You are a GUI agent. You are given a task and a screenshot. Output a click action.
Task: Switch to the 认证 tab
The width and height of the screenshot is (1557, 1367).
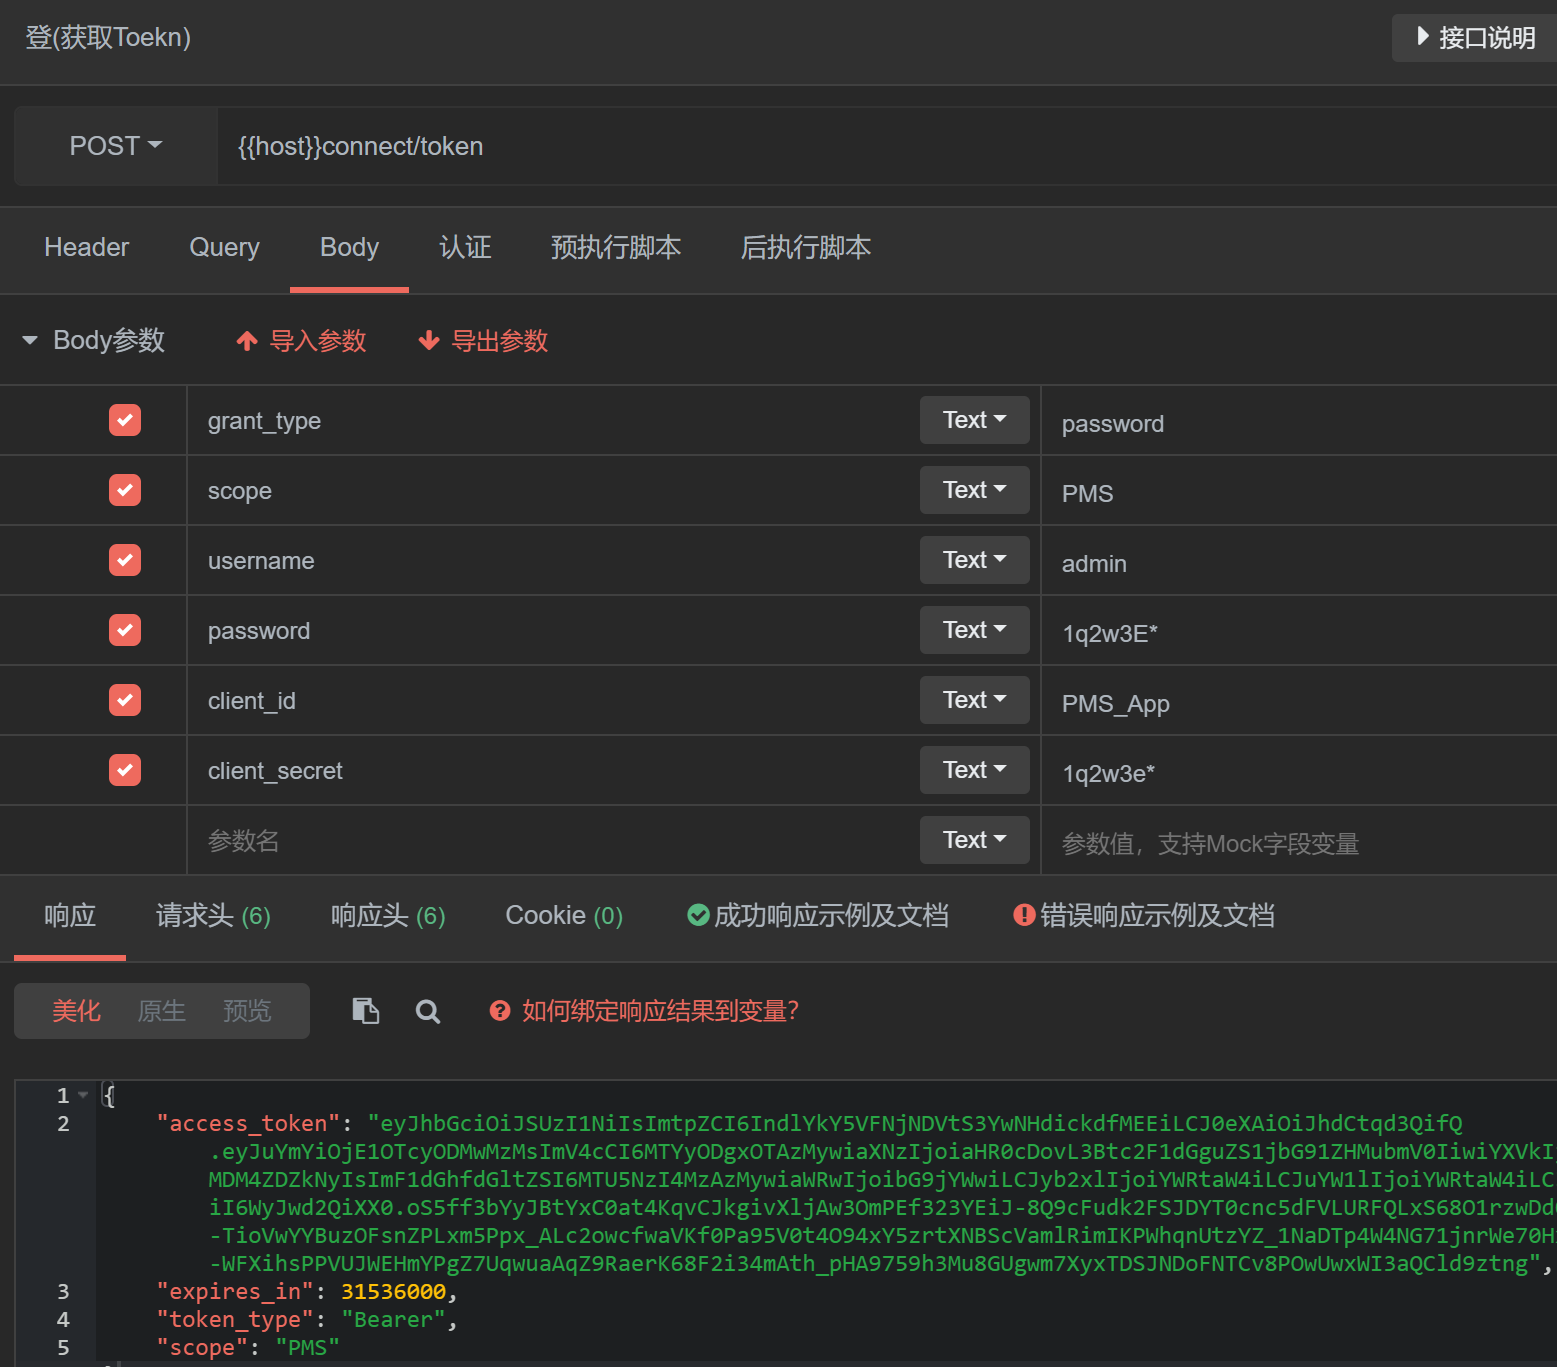pos(465,248)
